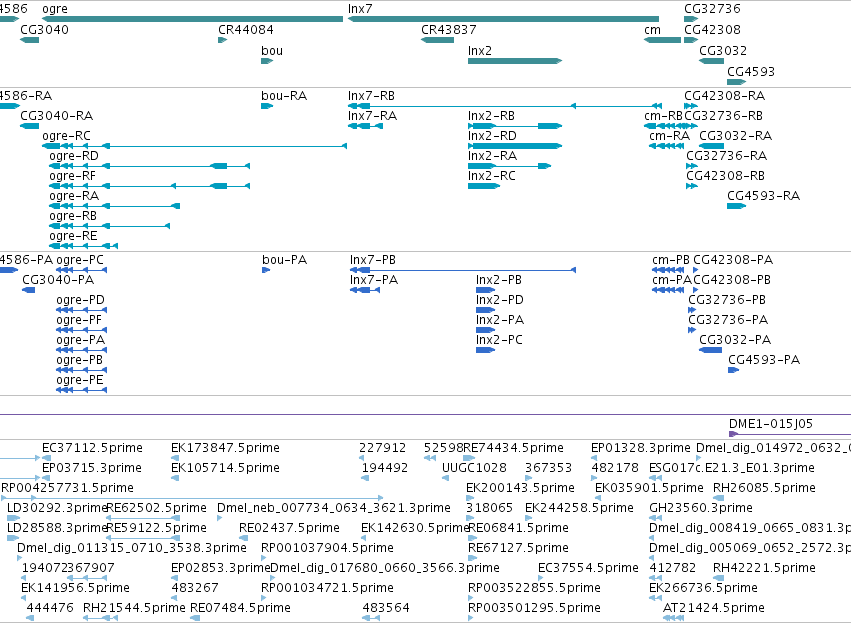Click the EK173847.5prime feature label
Viewport: 851px width, 623px height.
pos(225,448)
